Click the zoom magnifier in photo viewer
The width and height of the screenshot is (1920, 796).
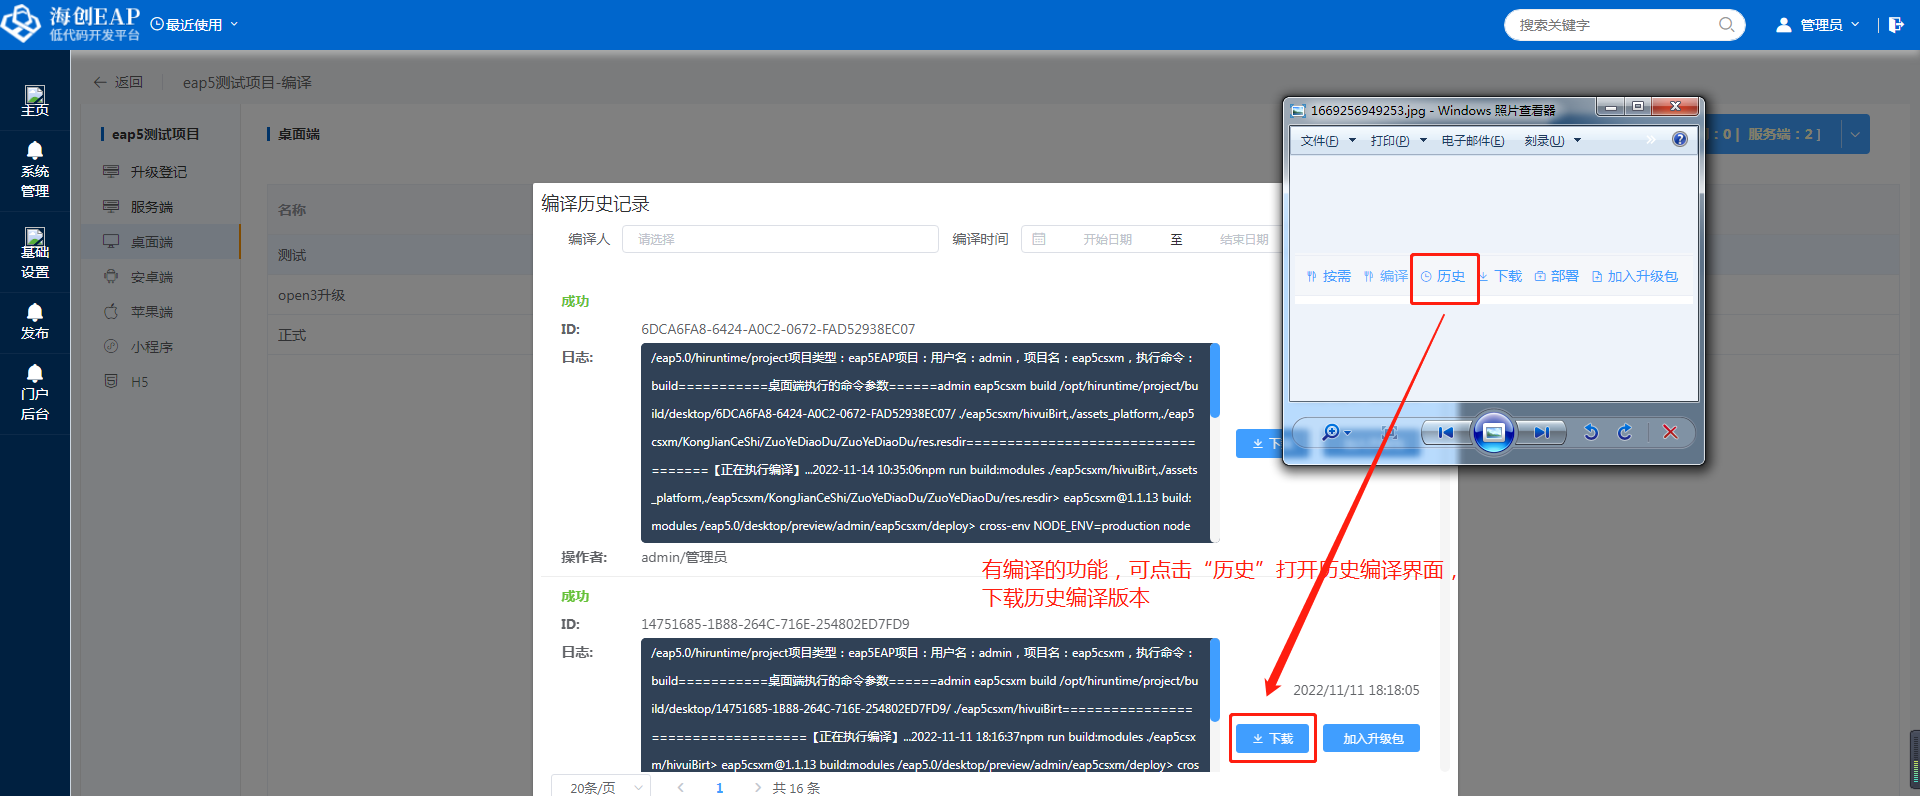1331,432
